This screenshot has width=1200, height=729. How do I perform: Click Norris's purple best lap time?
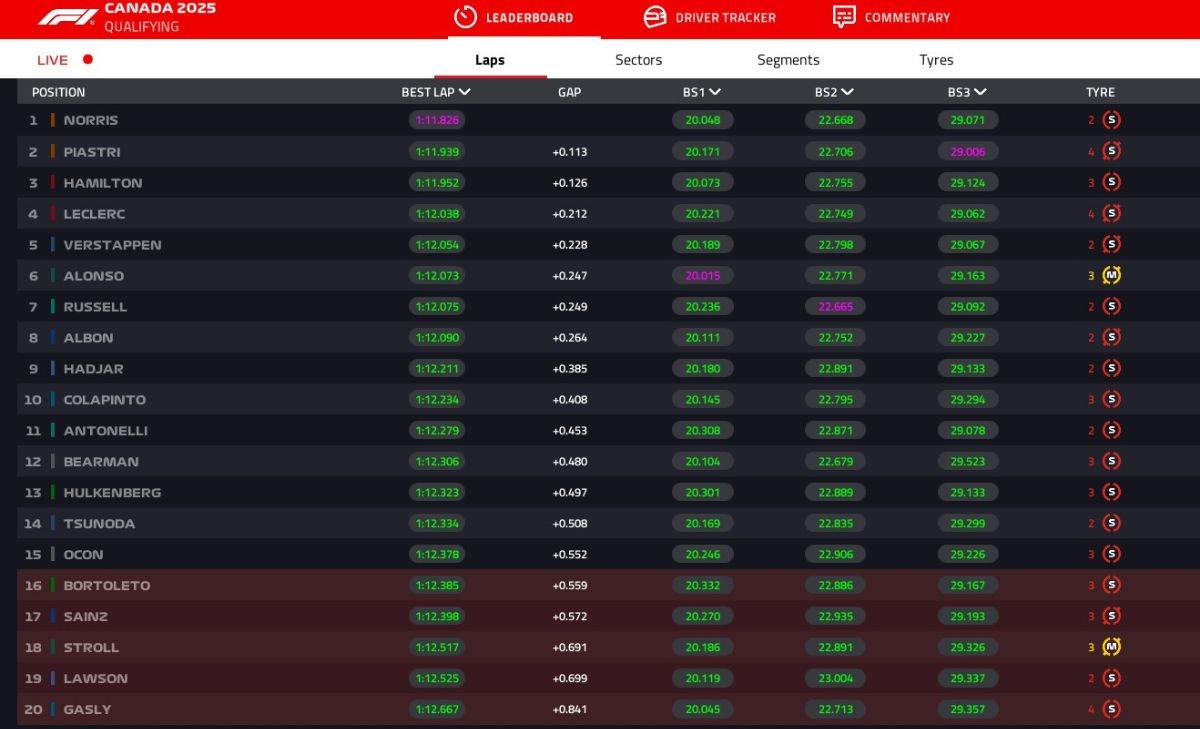pos(436,120)
